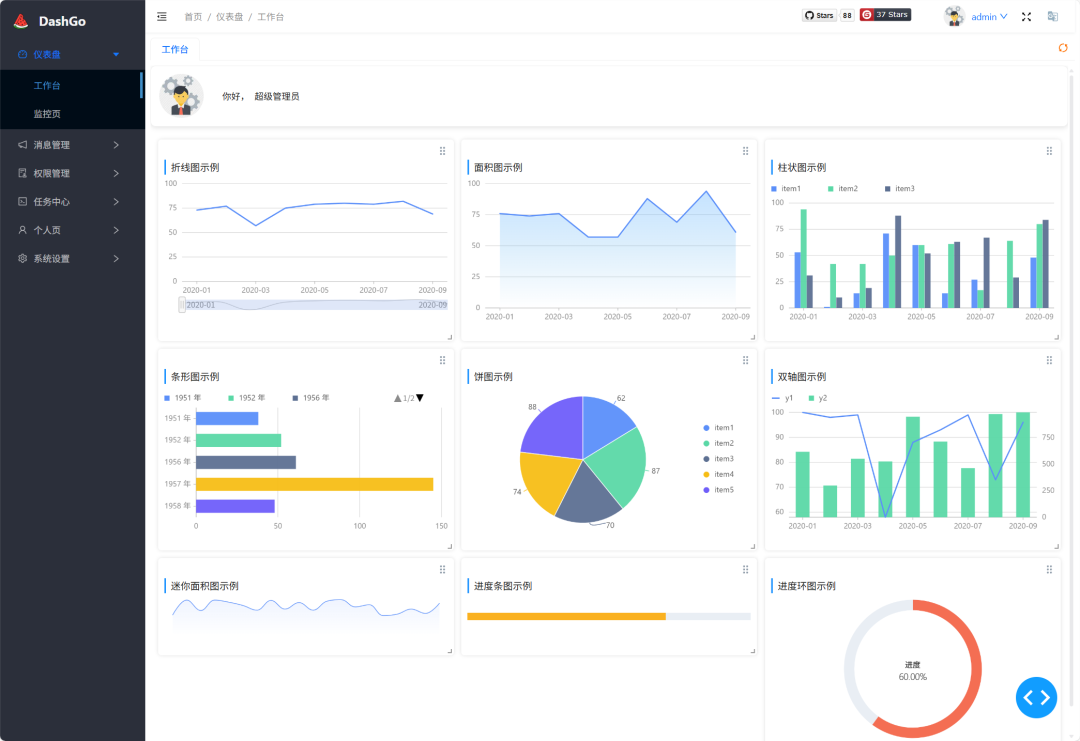Open the language translation icon
Image resolution: width=1080 pixels, height=741 pixels.
point(1052,17)
